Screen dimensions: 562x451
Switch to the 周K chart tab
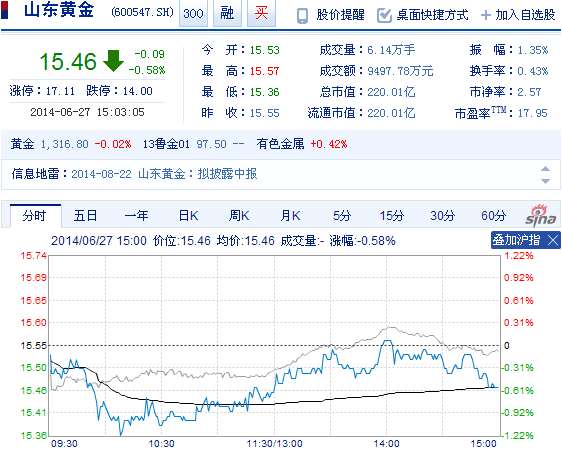239,216
